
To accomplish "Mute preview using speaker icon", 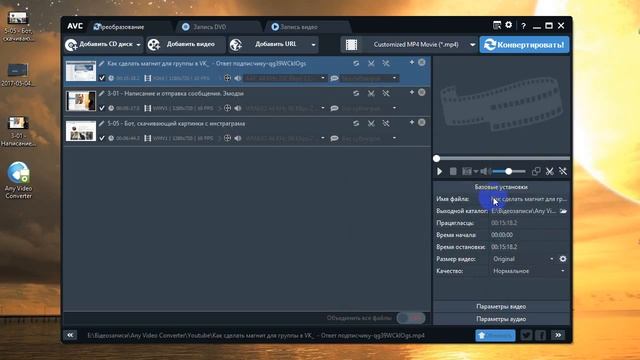I will click(x=484, y=171).
